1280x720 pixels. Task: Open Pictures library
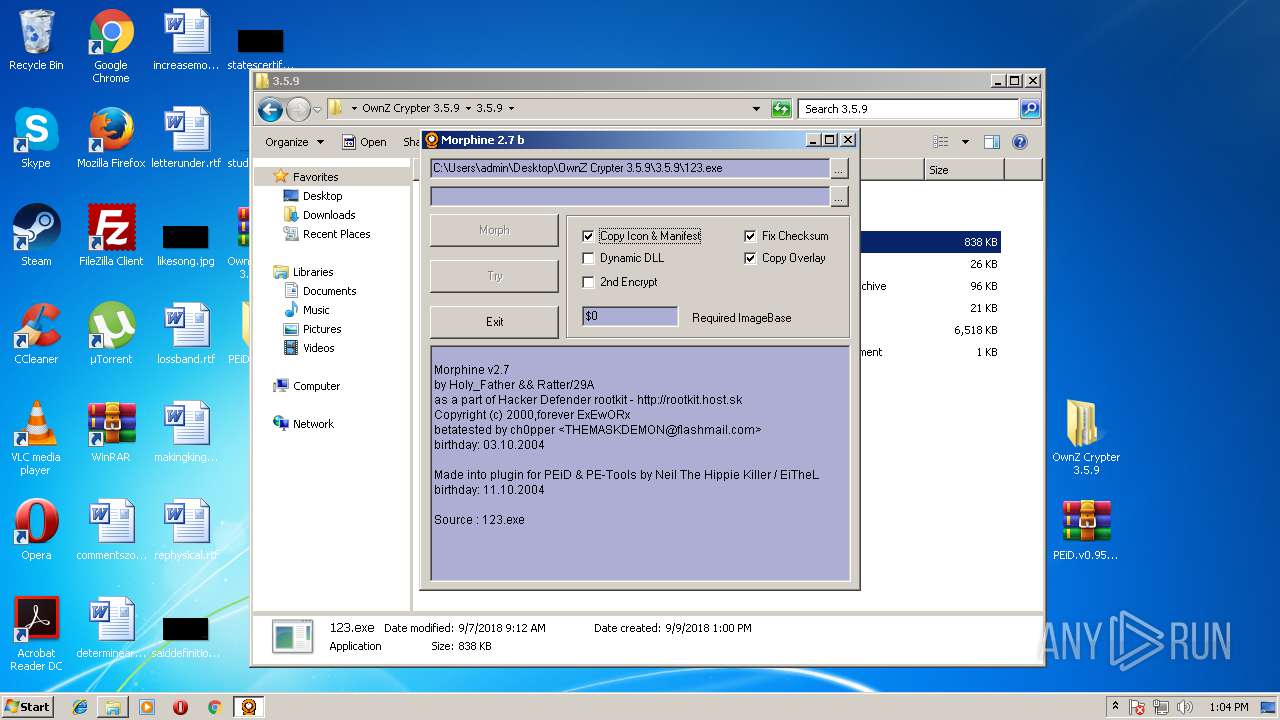[322, 329]
